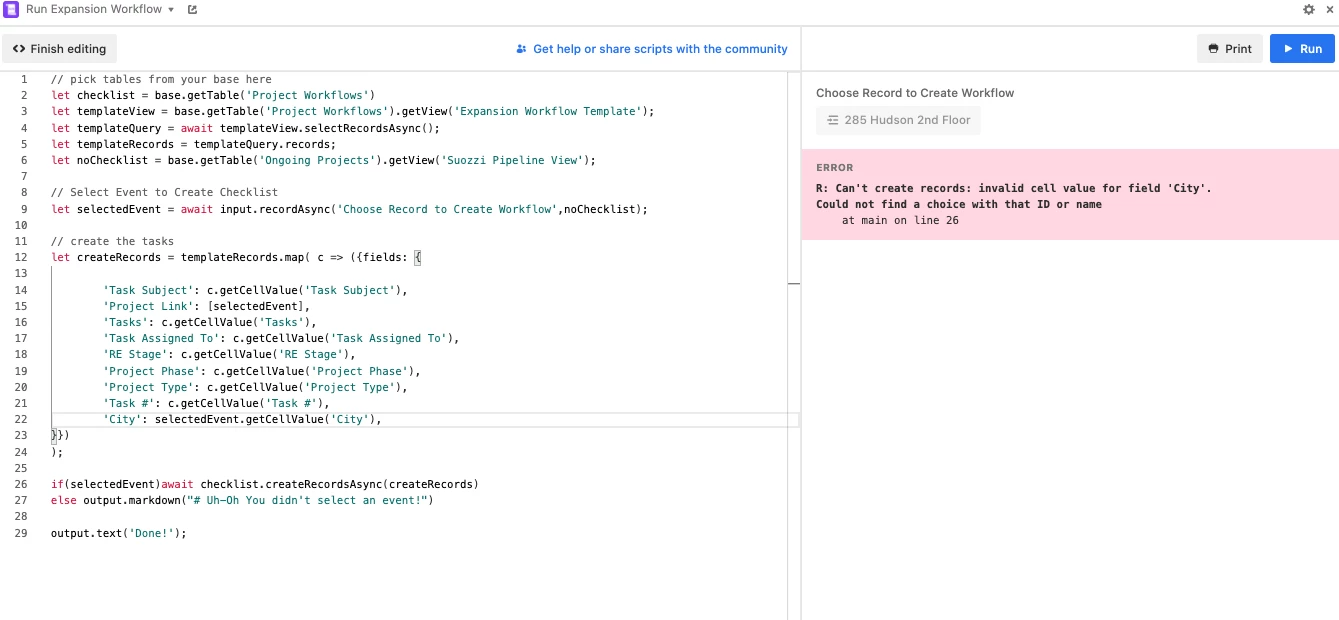Click the play icon in Run button

[x=1287, y=48]
